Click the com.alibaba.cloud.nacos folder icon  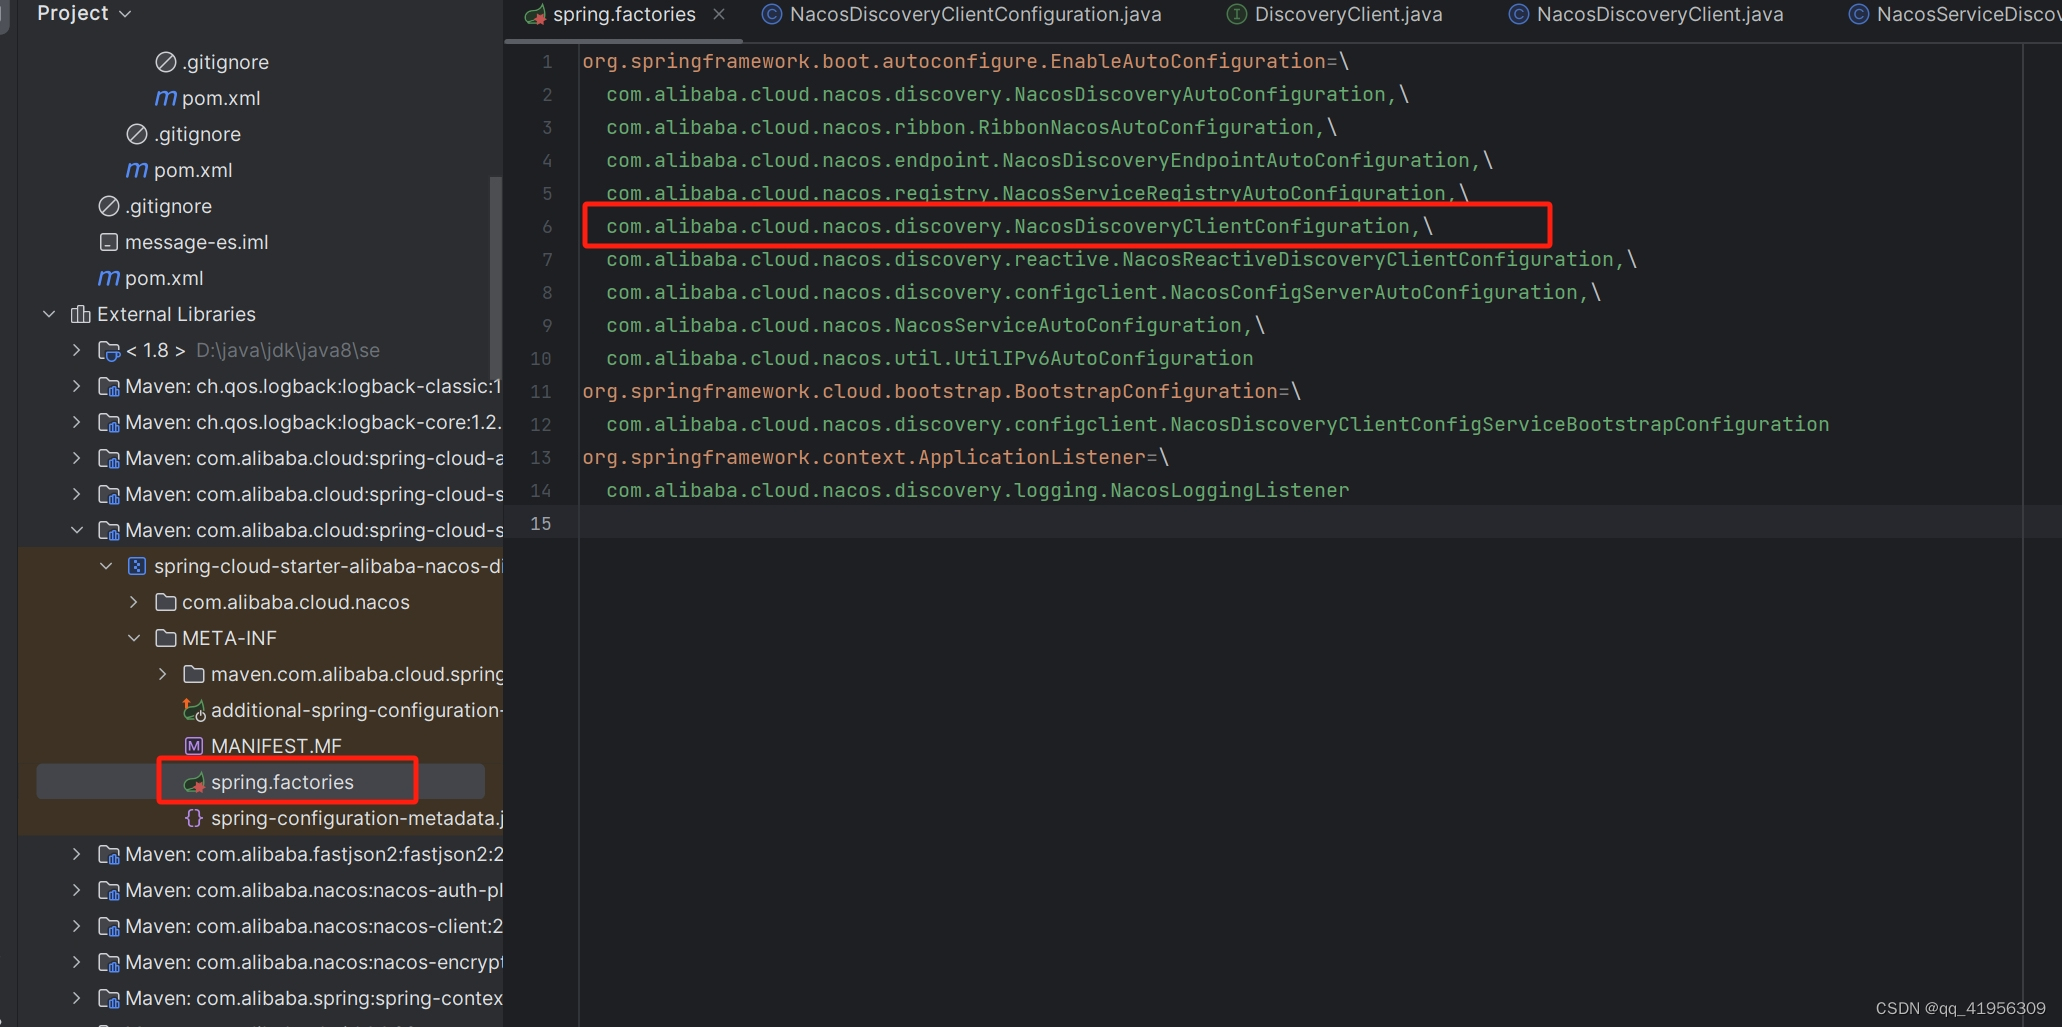(166, 602)
